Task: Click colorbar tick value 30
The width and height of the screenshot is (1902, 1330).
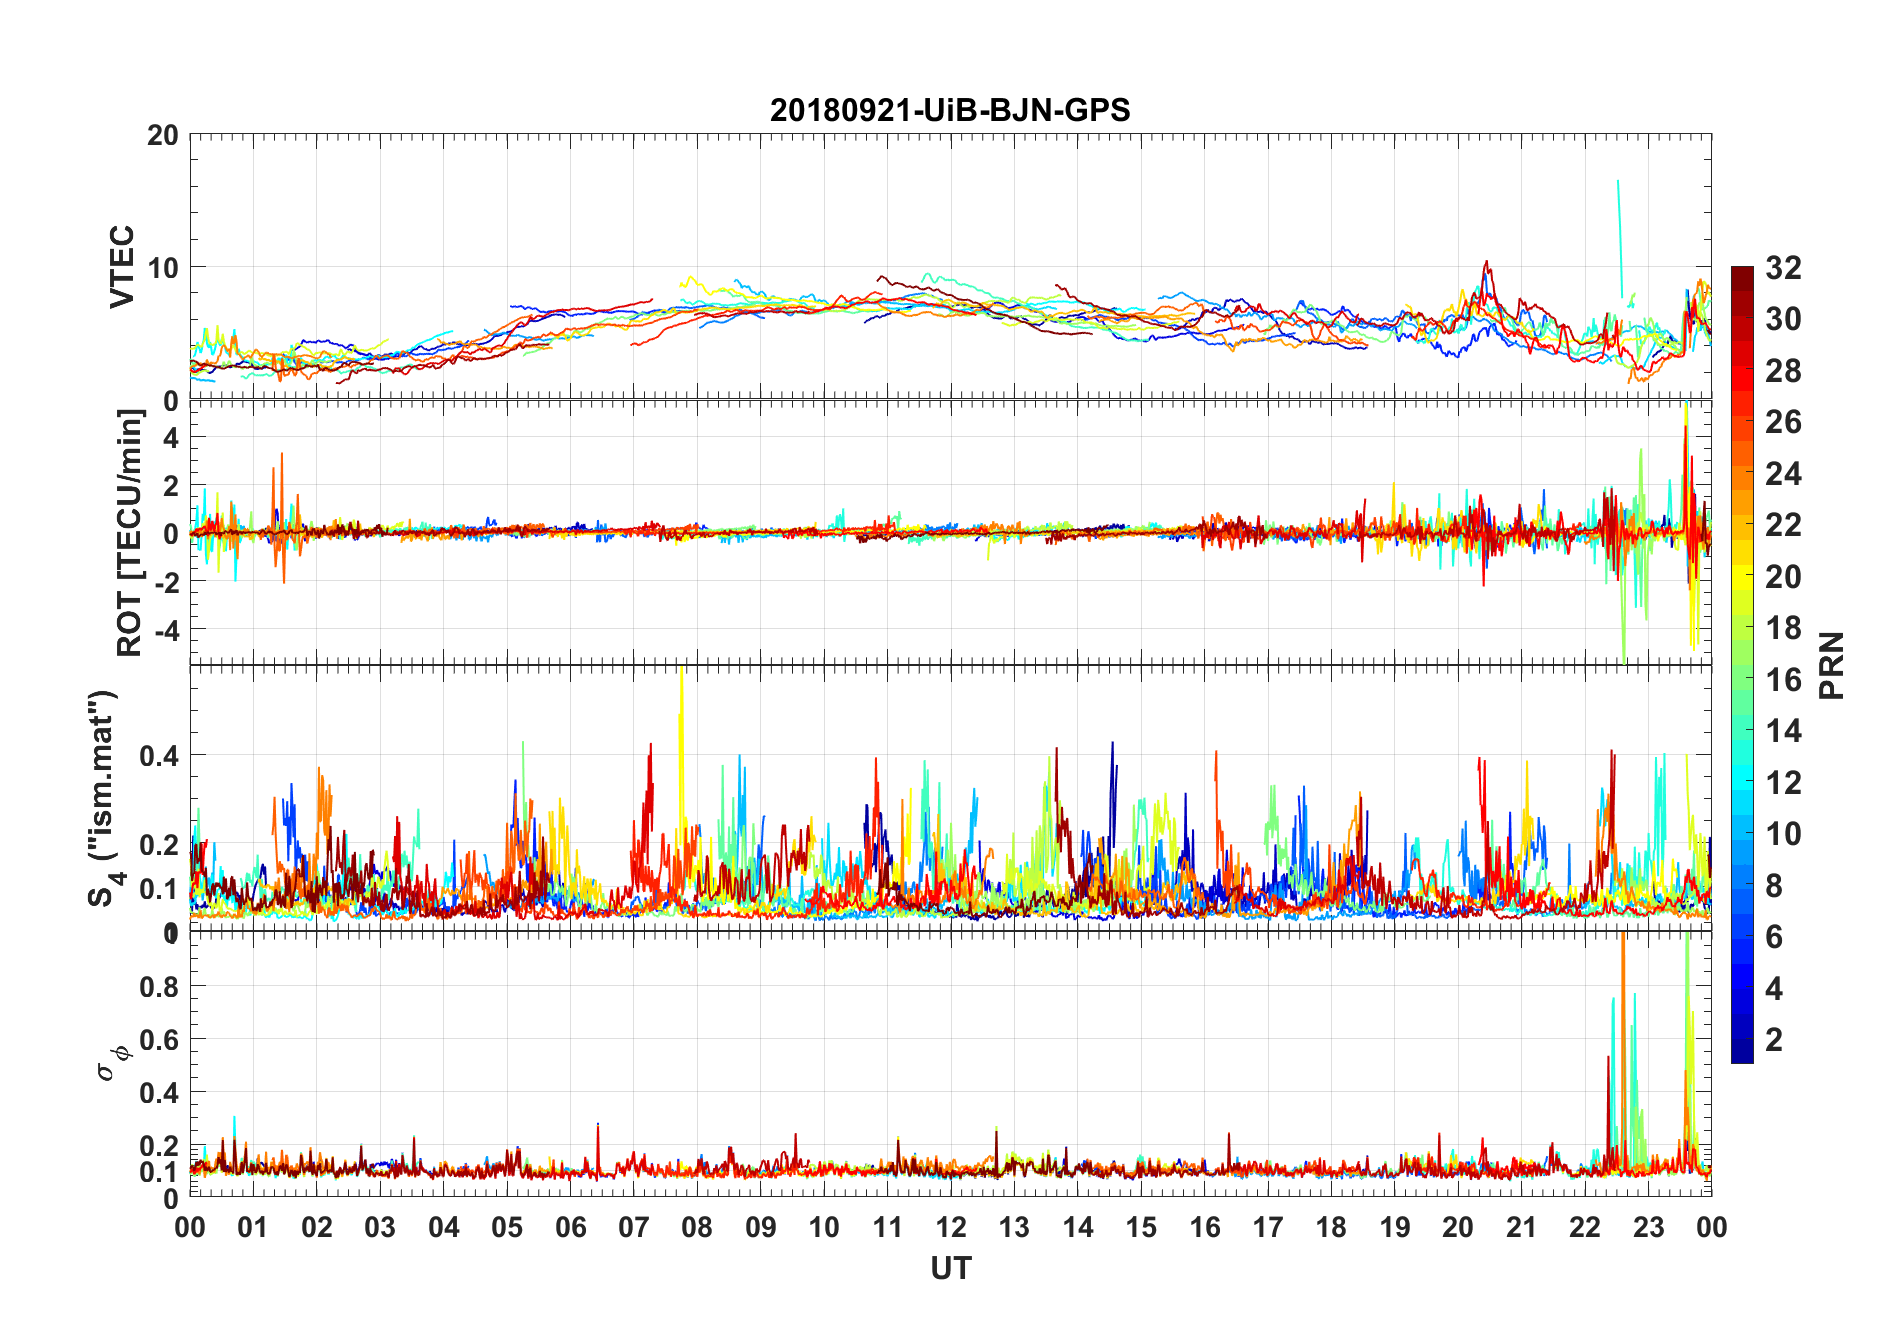Action: tap(1783, 319)
